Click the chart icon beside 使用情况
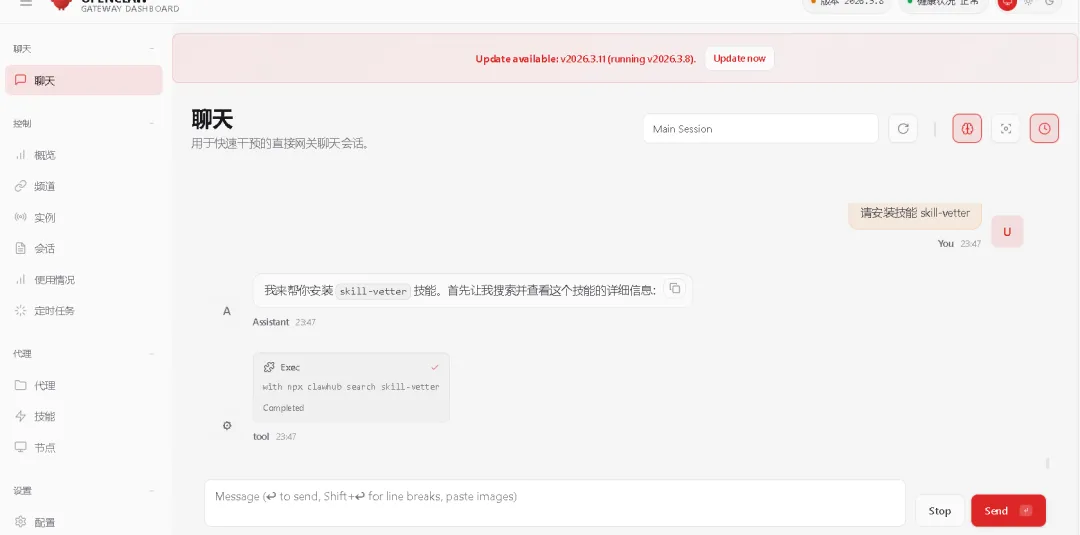This screenshot has height=535, width=1080. tap(21, 280)
